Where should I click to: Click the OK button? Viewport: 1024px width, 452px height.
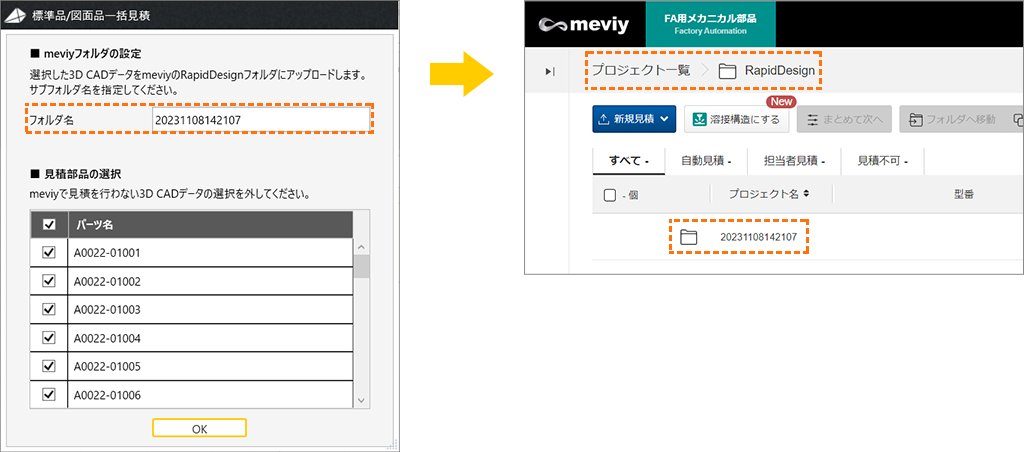pos(199,428)
